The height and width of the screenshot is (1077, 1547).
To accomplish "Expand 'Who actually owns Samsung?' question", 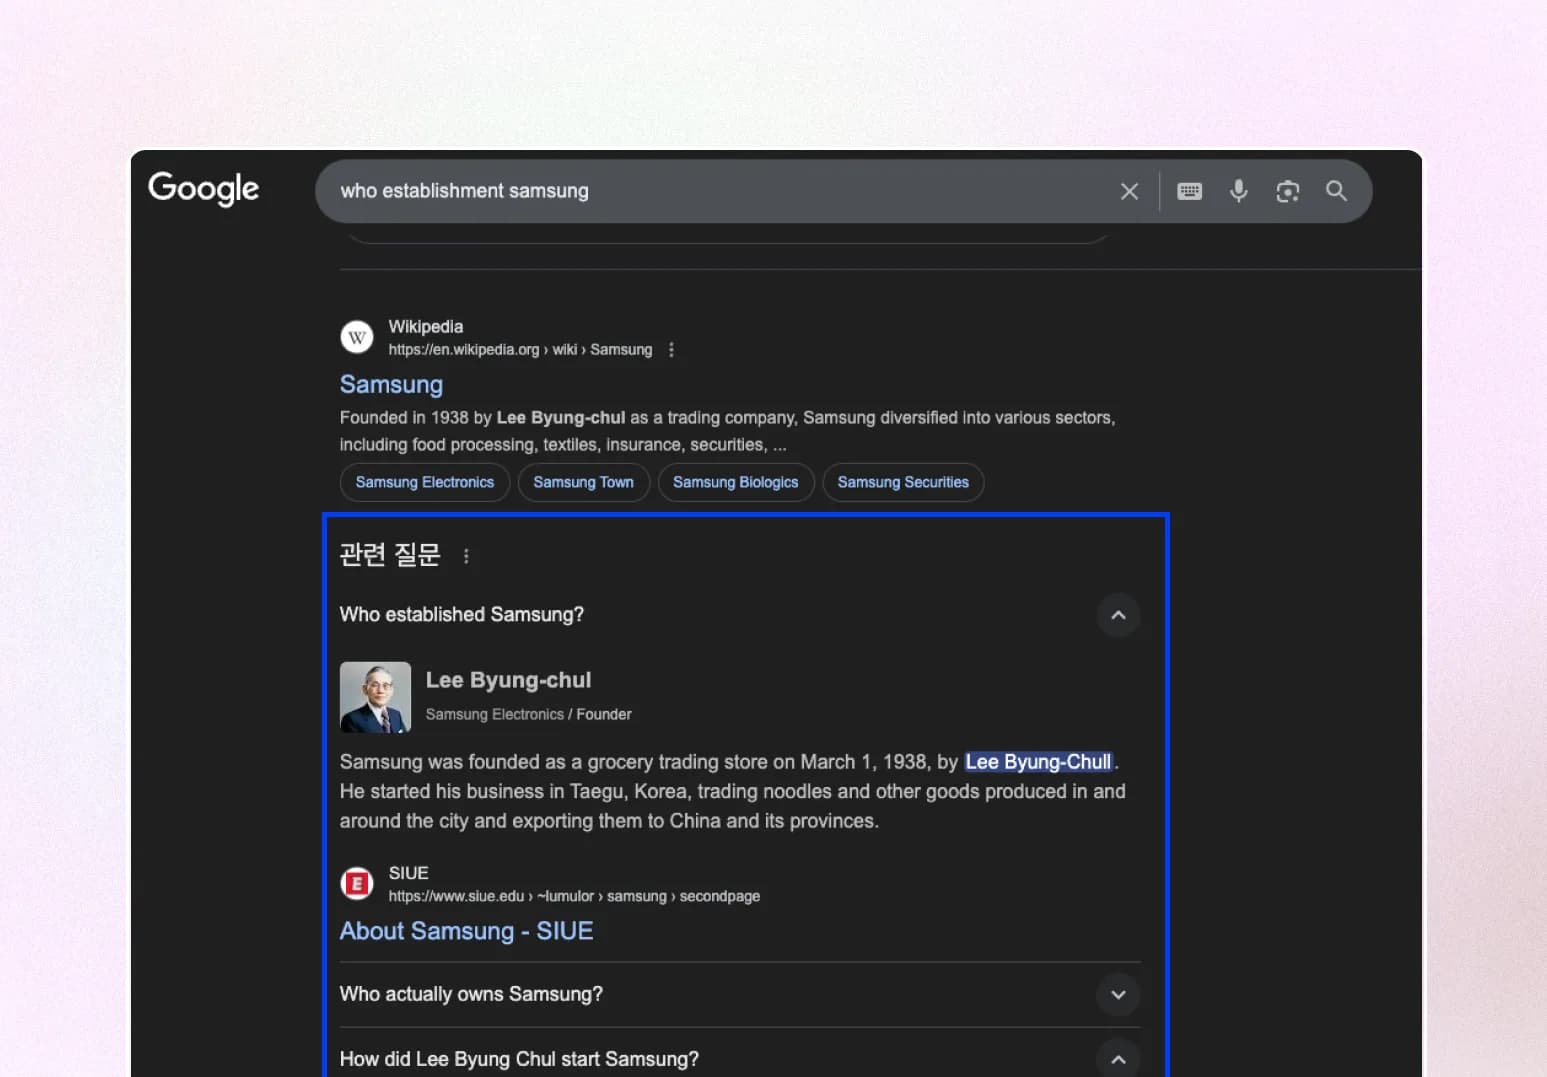I will point(1118,995).
